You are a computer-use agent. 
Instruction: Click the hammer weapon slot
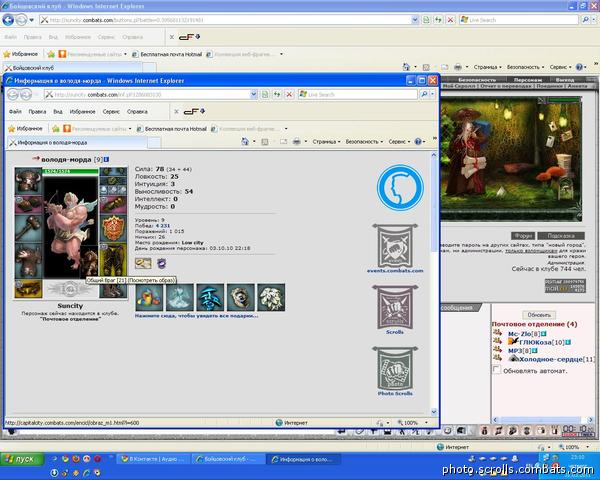coord(28,229)
